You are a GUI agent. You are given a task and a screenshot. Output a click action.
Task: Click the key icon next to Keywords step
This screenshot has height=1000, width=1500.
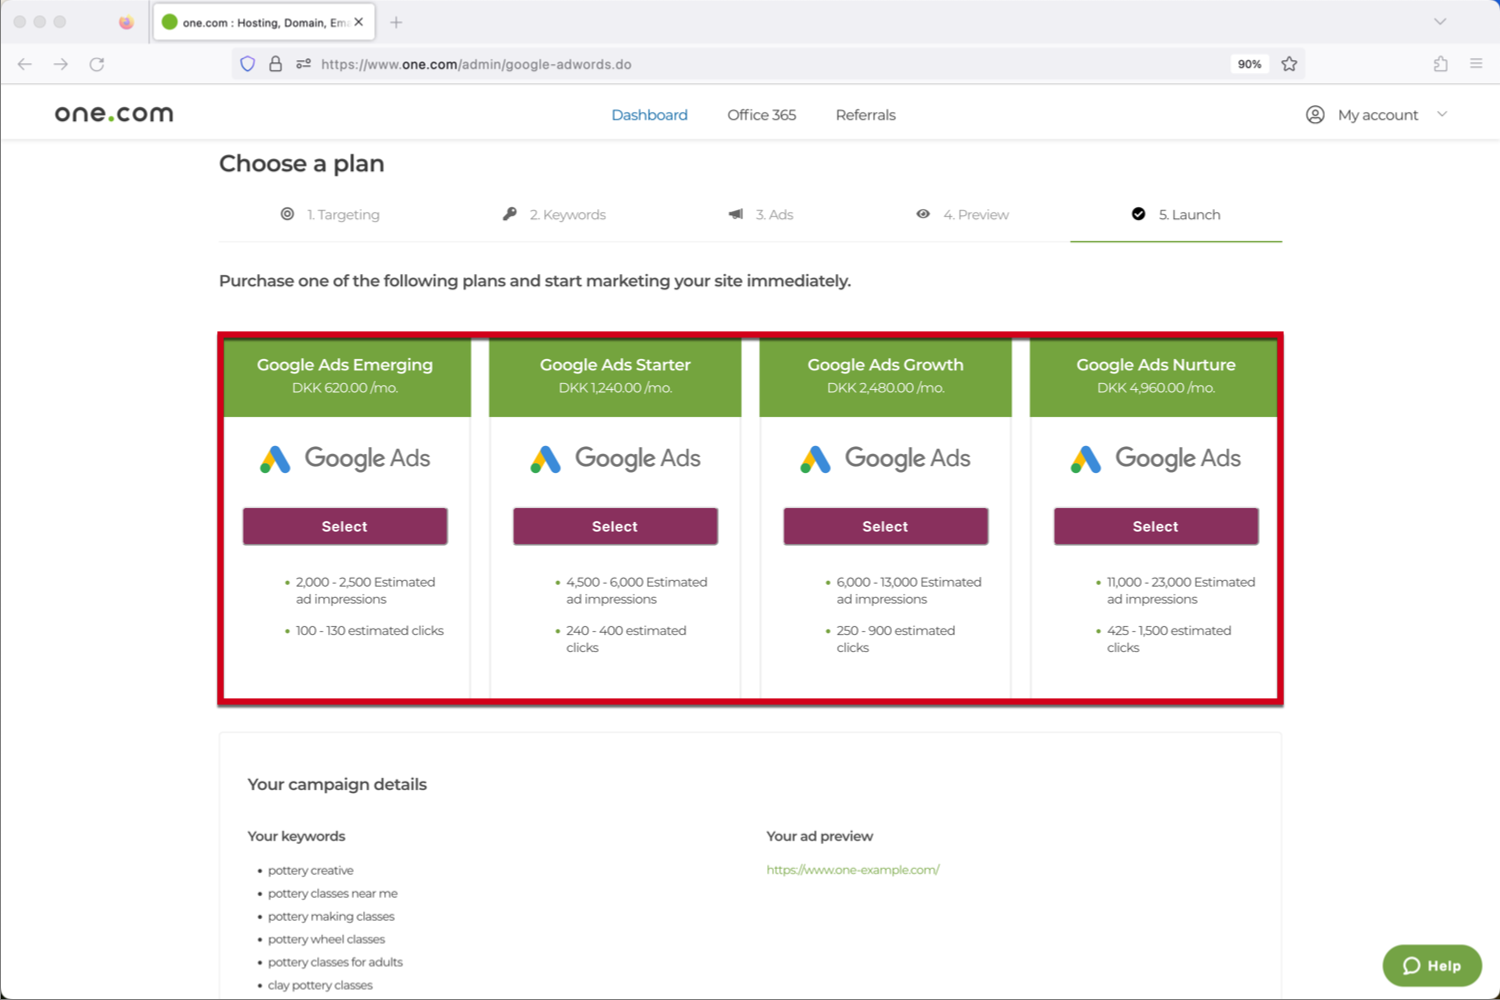click(509, 213)
